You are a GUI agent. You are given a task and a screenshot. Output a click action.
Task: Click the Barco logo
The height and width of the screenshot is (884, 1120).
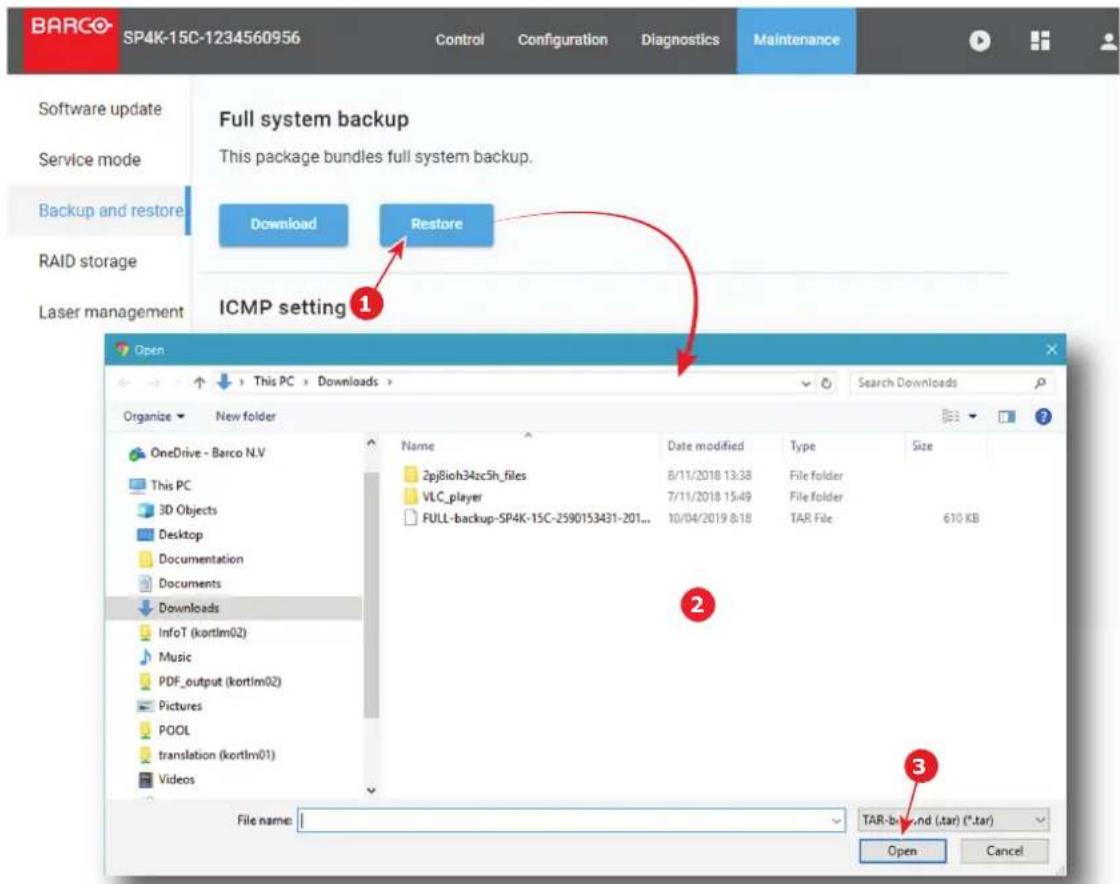[x=70, y=39]
